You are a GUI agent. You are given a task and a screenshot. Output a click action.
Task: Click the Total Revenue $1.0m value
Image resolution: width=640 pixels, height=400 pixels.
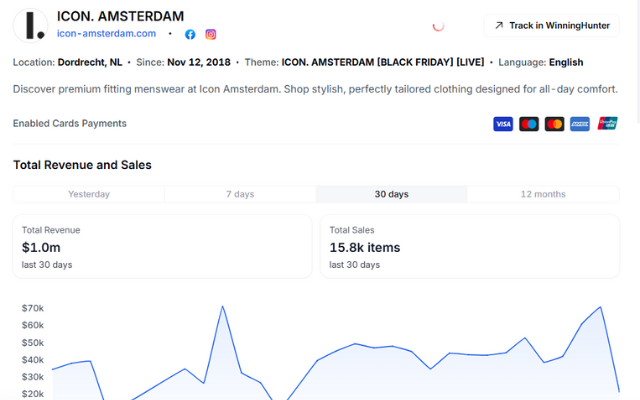pyautogui.click(x=41, y=247)
